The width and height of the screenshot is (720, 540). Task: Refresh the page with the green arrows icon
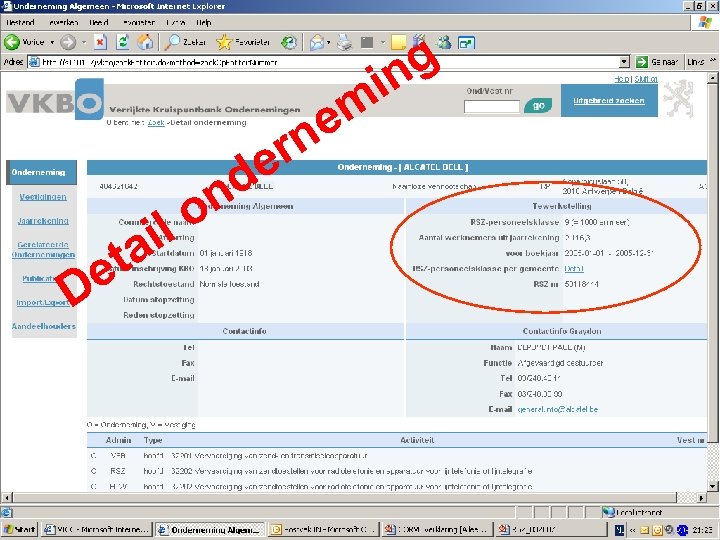coord(123,42)
